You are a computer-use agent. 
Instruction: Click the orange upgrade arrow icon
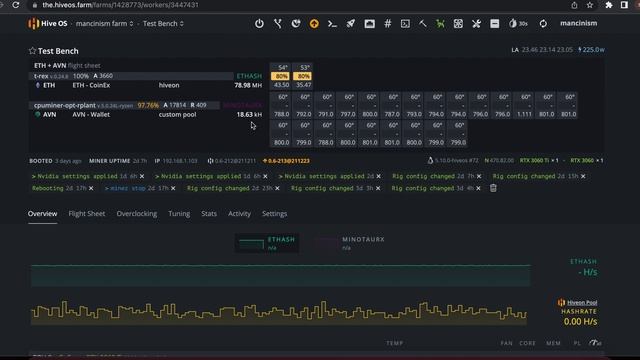[x=314, y=24]
